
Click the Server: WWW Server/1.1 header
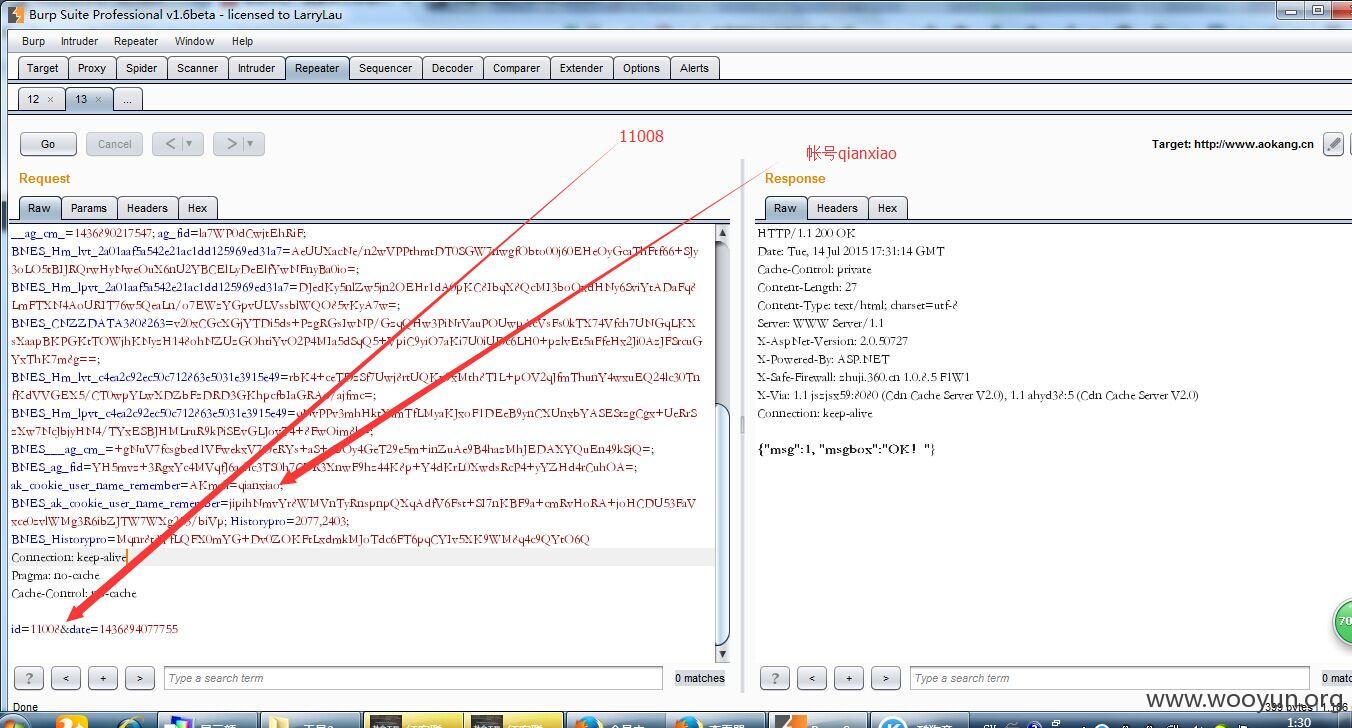821,323
